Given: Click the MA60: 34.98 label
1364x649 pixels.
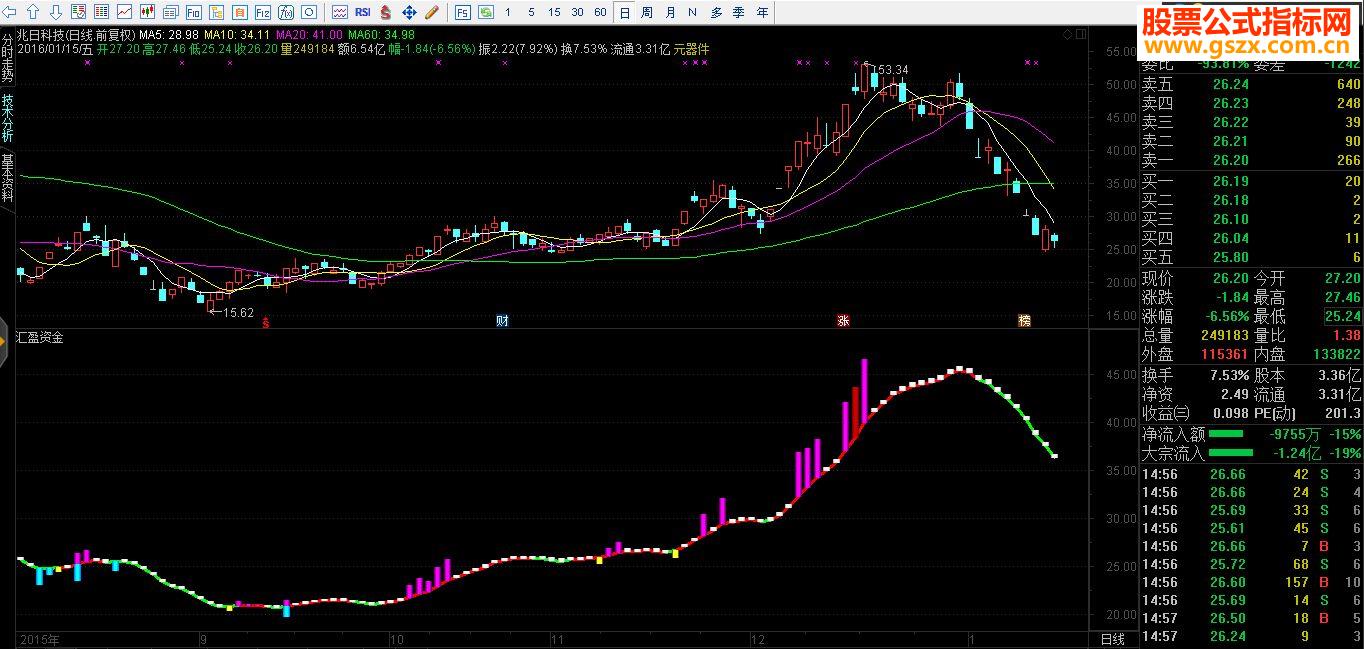Looking at the screenshot, I should (381, 34).
